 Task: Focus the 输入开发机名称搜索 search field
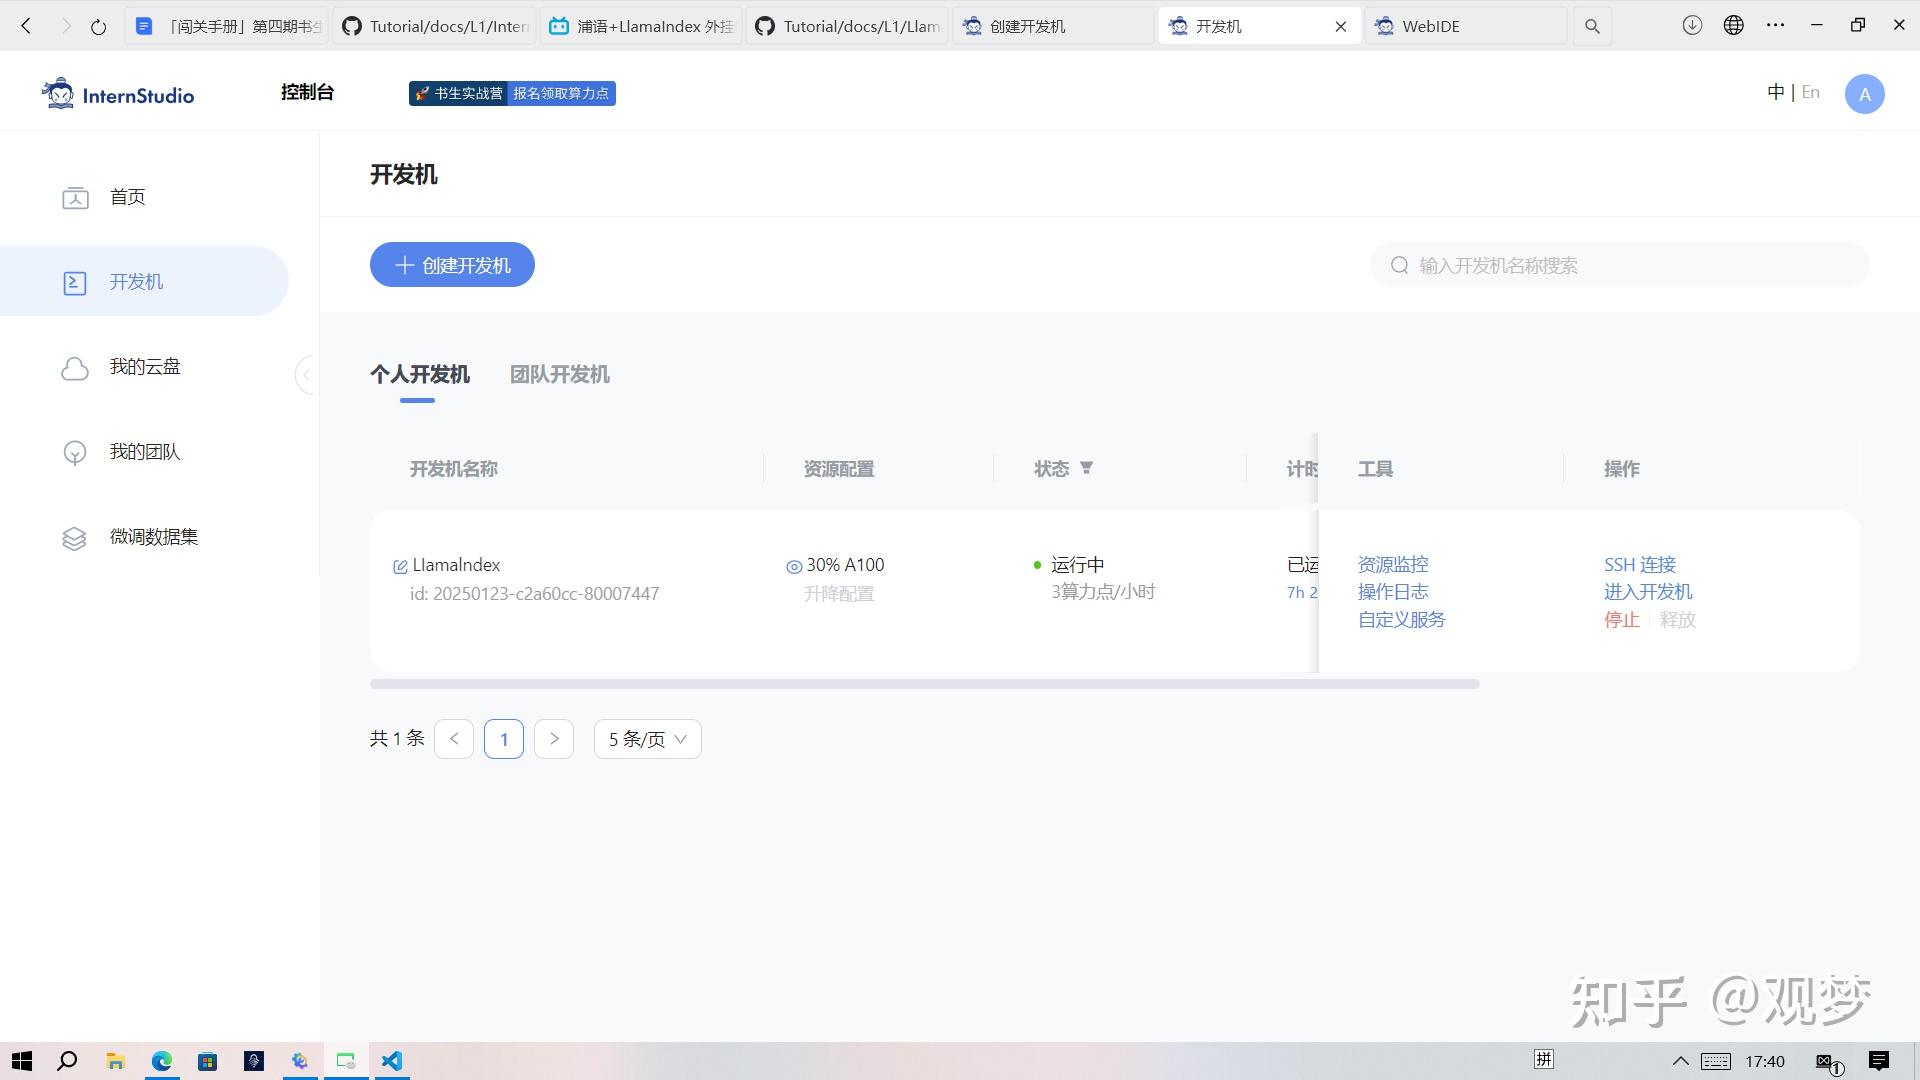coord(1620,265)
